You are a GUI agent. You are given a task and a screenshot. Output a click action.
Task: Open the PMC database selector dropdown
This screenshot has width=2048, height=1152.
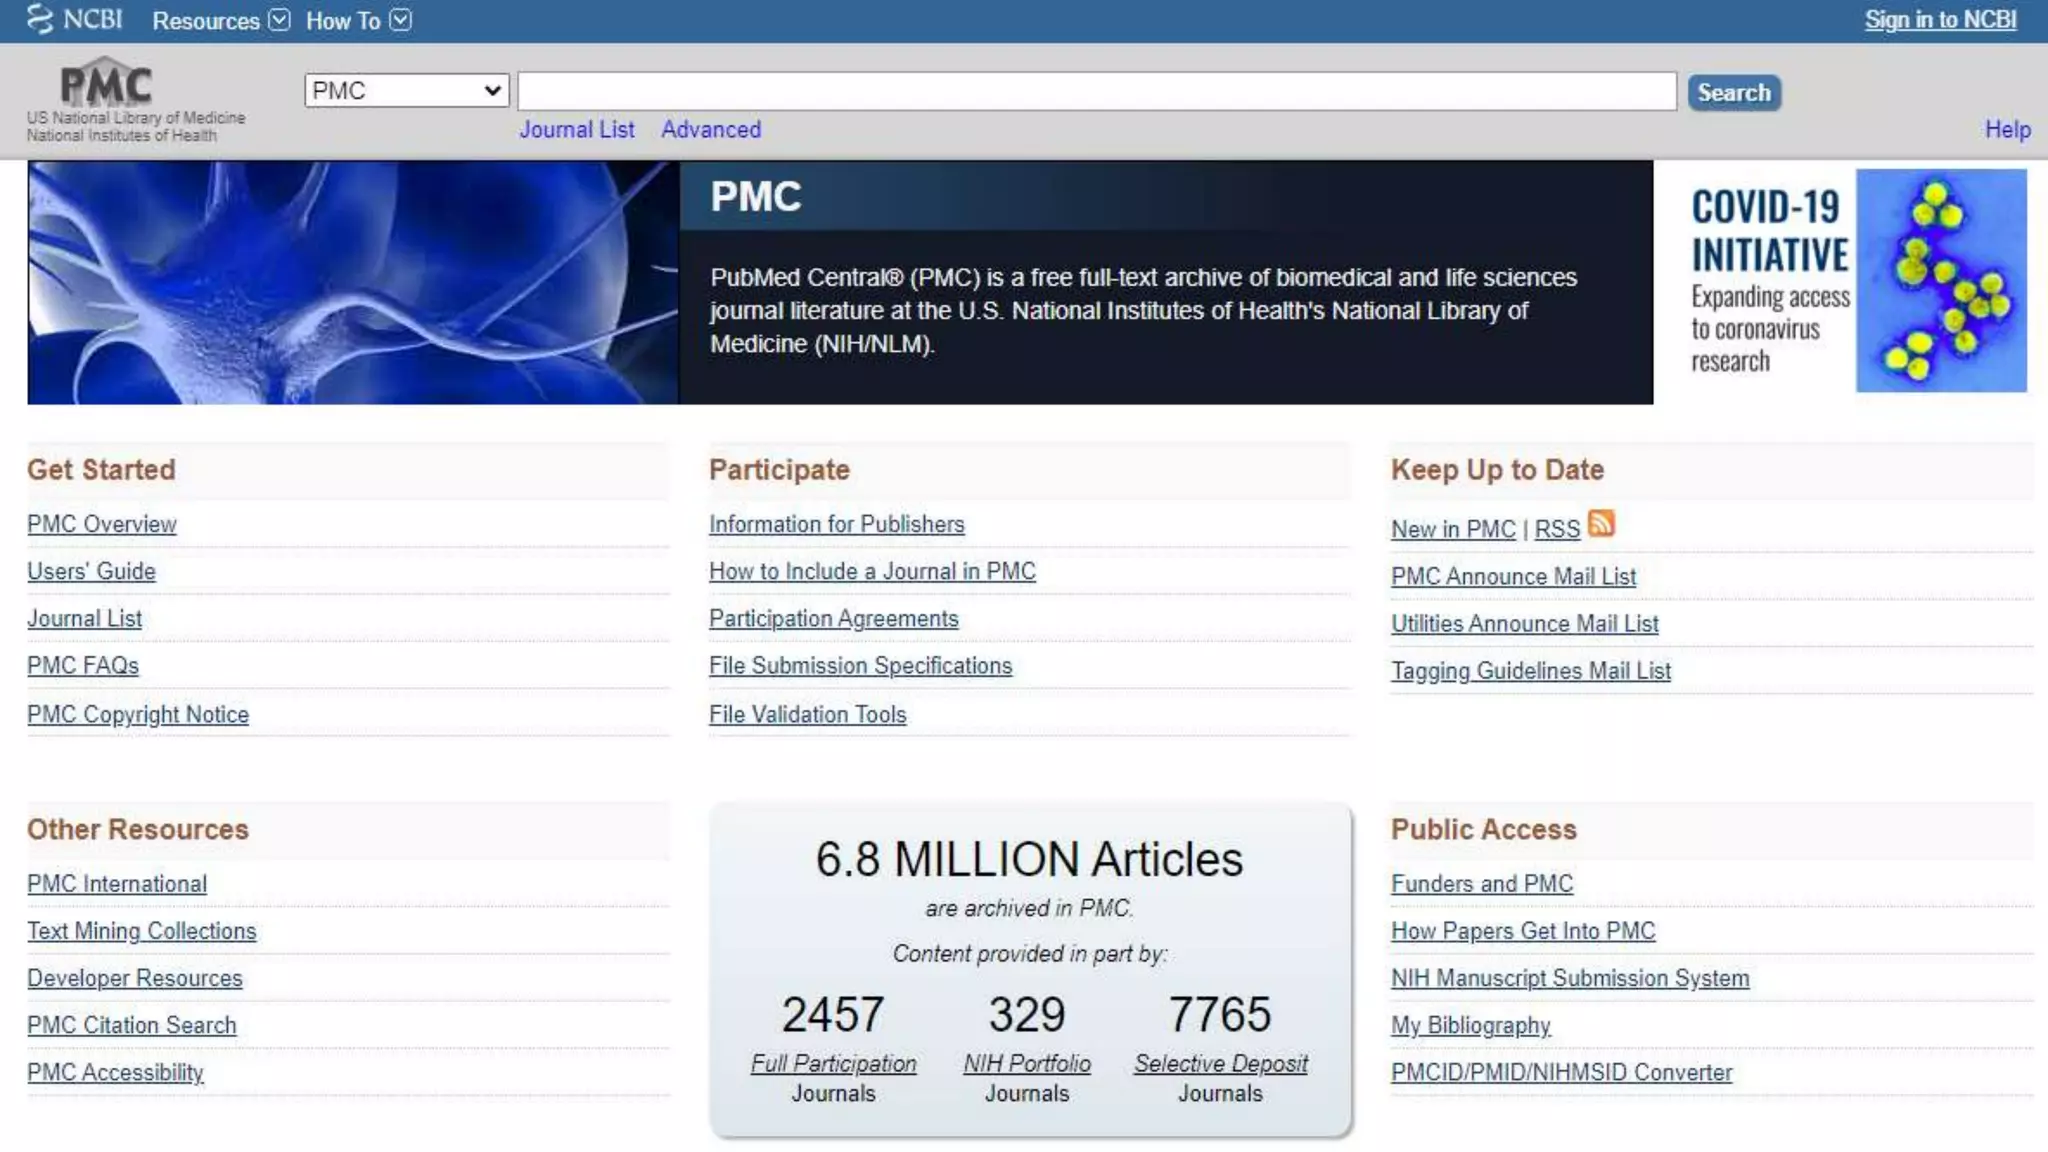click(406, 91)
